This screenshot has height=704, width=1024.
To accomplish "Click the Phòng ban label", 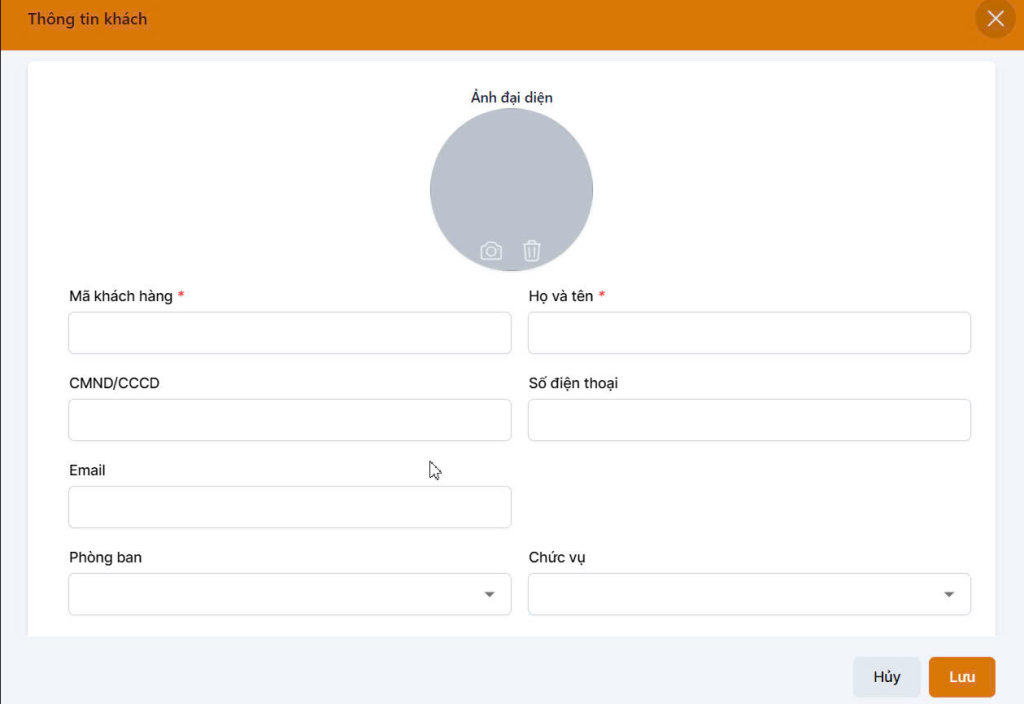I will click(105, 557).
